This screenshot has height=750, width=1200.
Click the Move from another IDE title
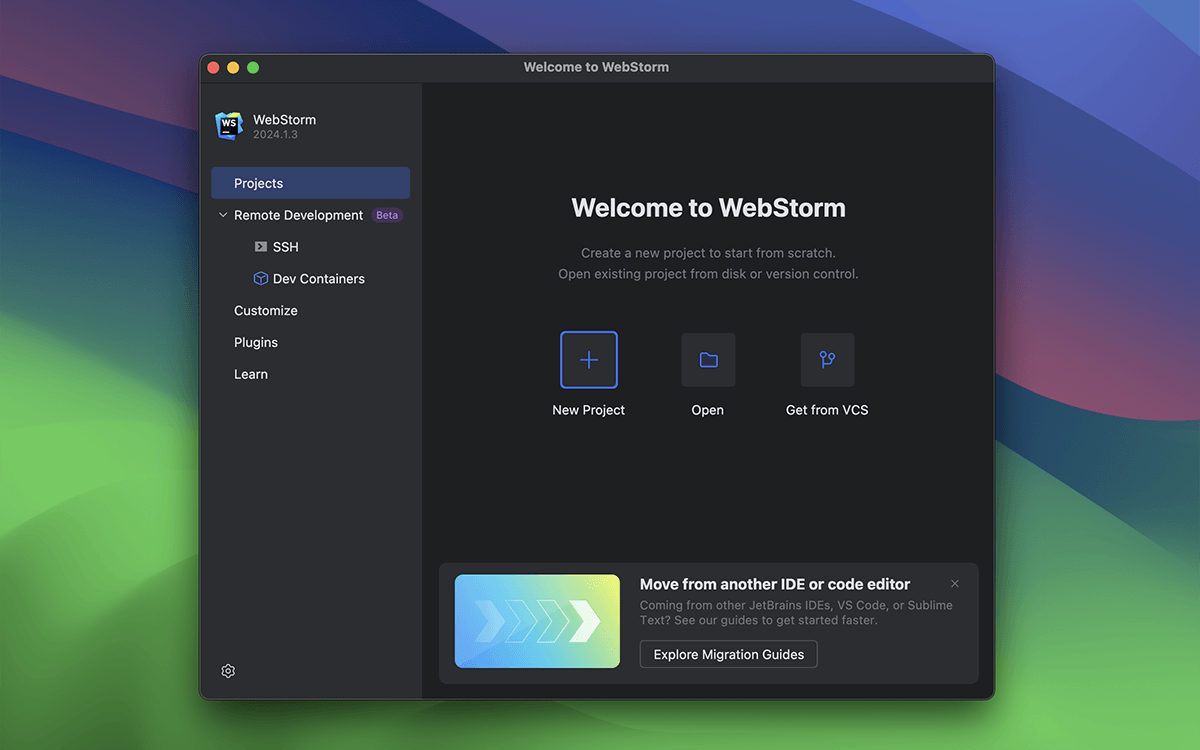[775, 584]
